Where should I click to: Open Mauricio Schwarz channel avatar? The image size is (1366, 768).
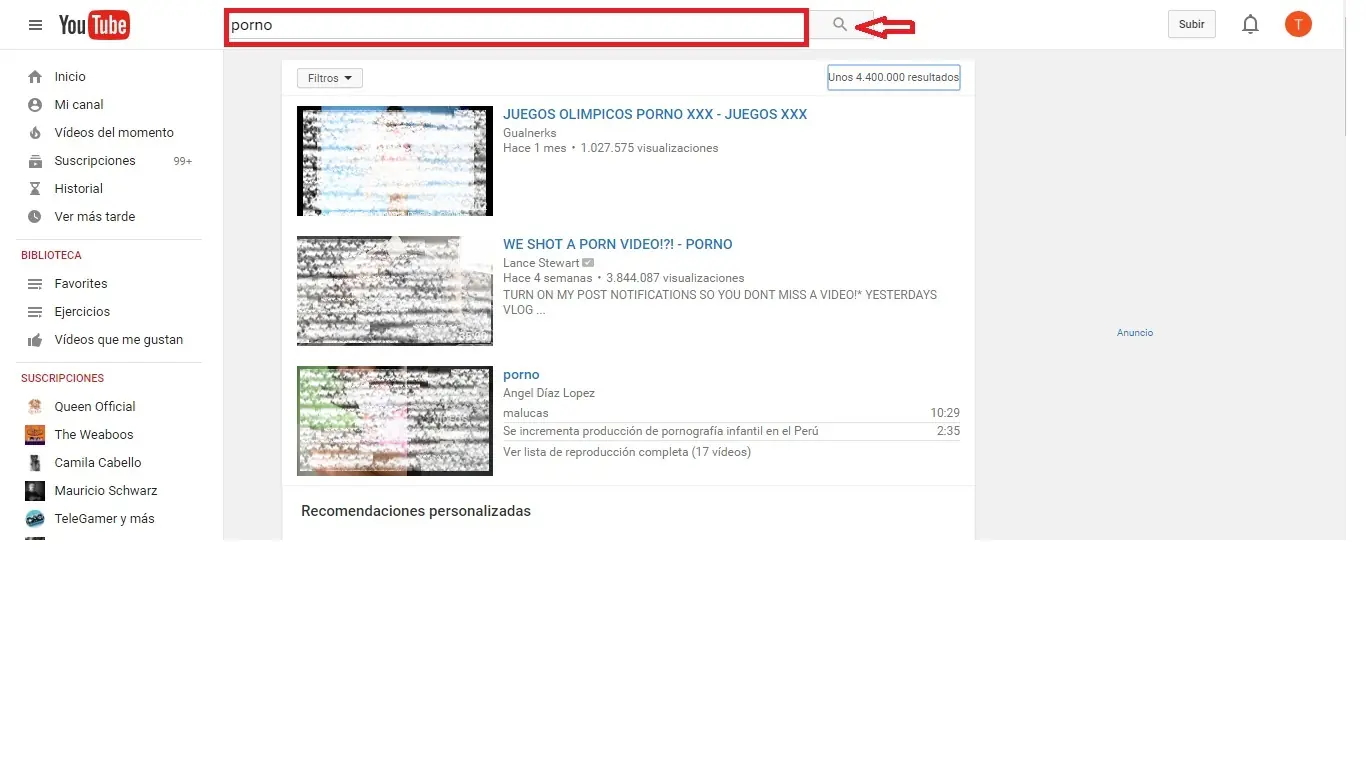[35, 491]
